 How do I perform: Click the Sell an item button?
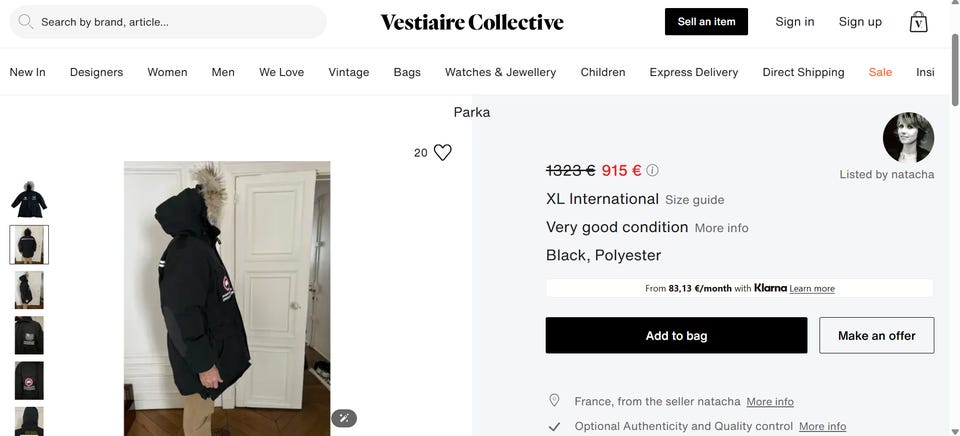pyautogui.click(x=706, y=22)
